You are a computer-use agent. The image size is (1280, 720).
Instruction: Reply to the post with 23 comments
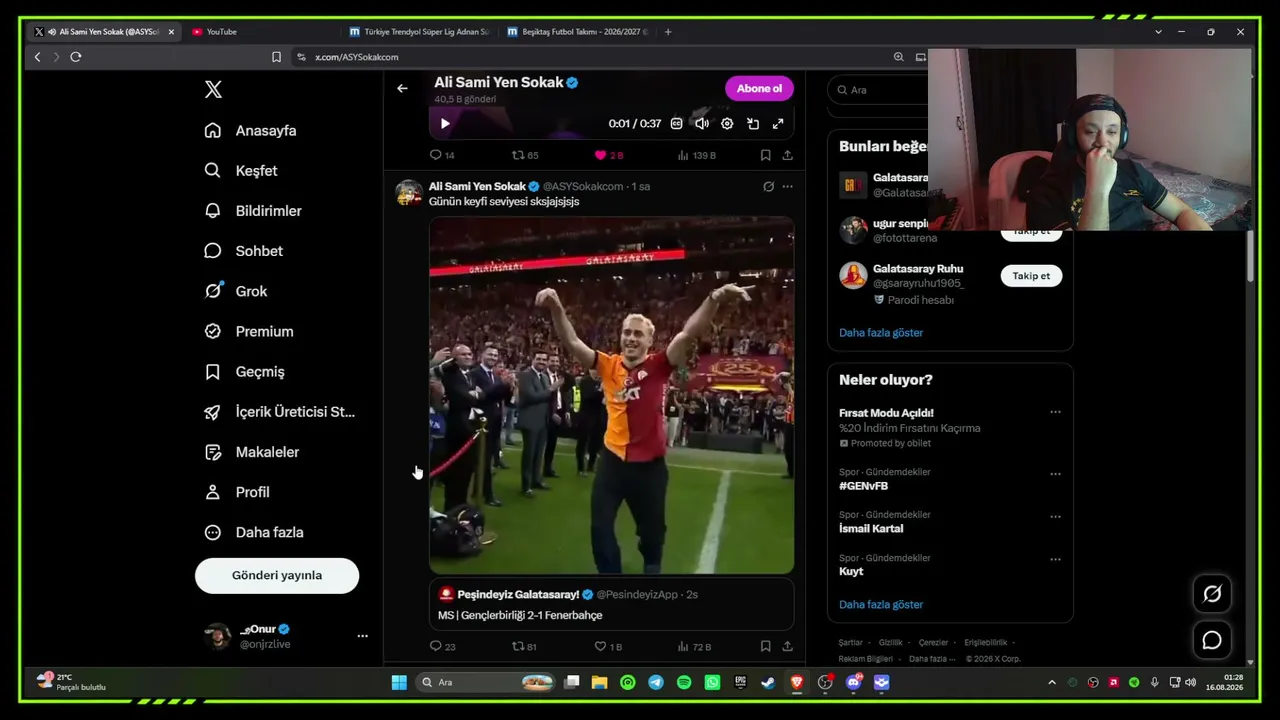442,646
